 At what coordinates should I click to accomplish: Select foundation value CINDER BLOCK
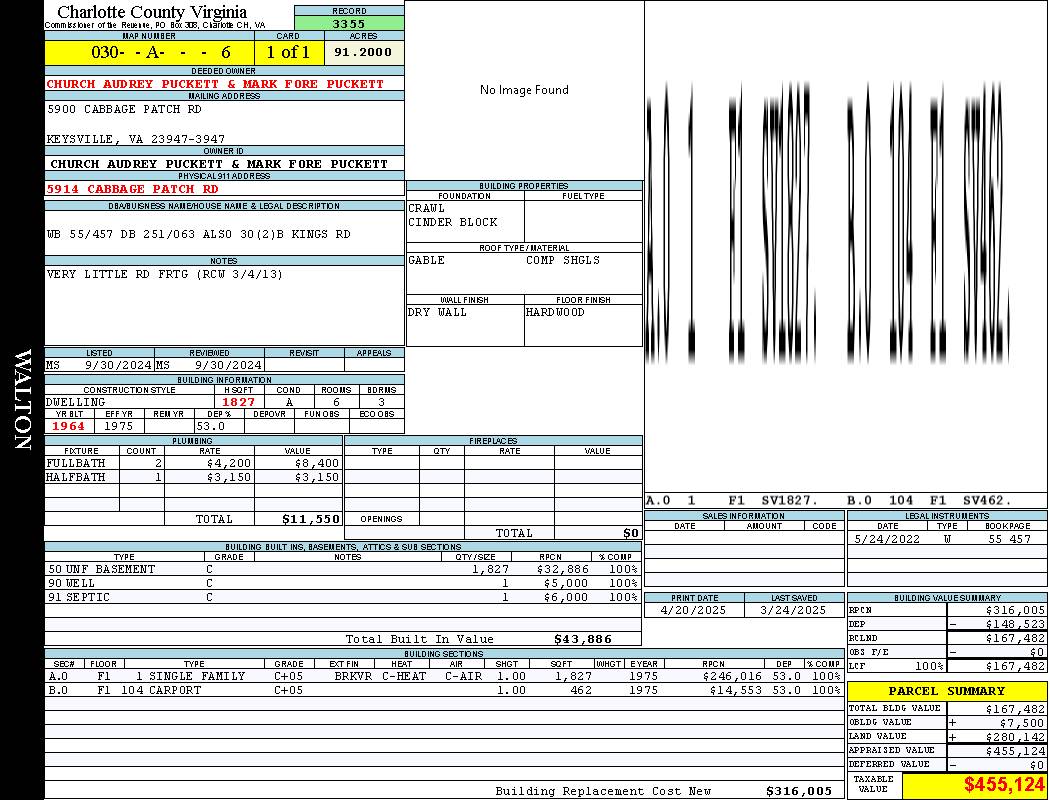coord(453,222)
